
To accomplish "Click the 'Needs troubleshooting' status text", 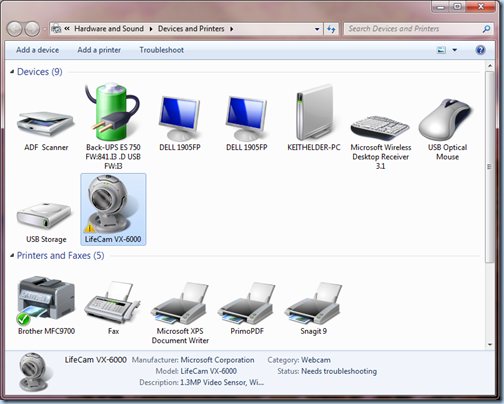I will (339, 371).
